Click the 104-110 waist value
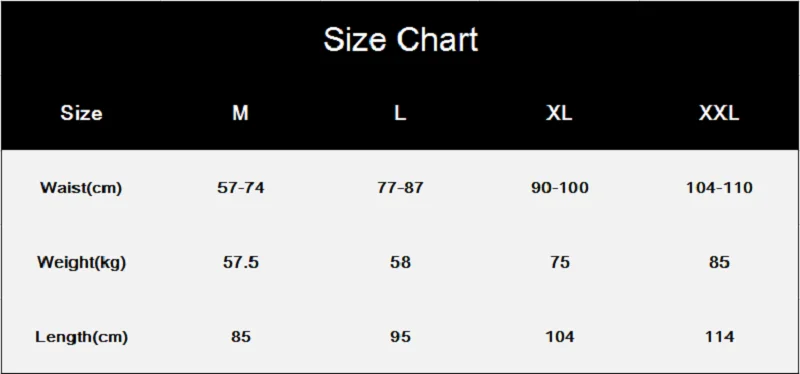Viewport: 800px width, 374px height. [719, 188]
